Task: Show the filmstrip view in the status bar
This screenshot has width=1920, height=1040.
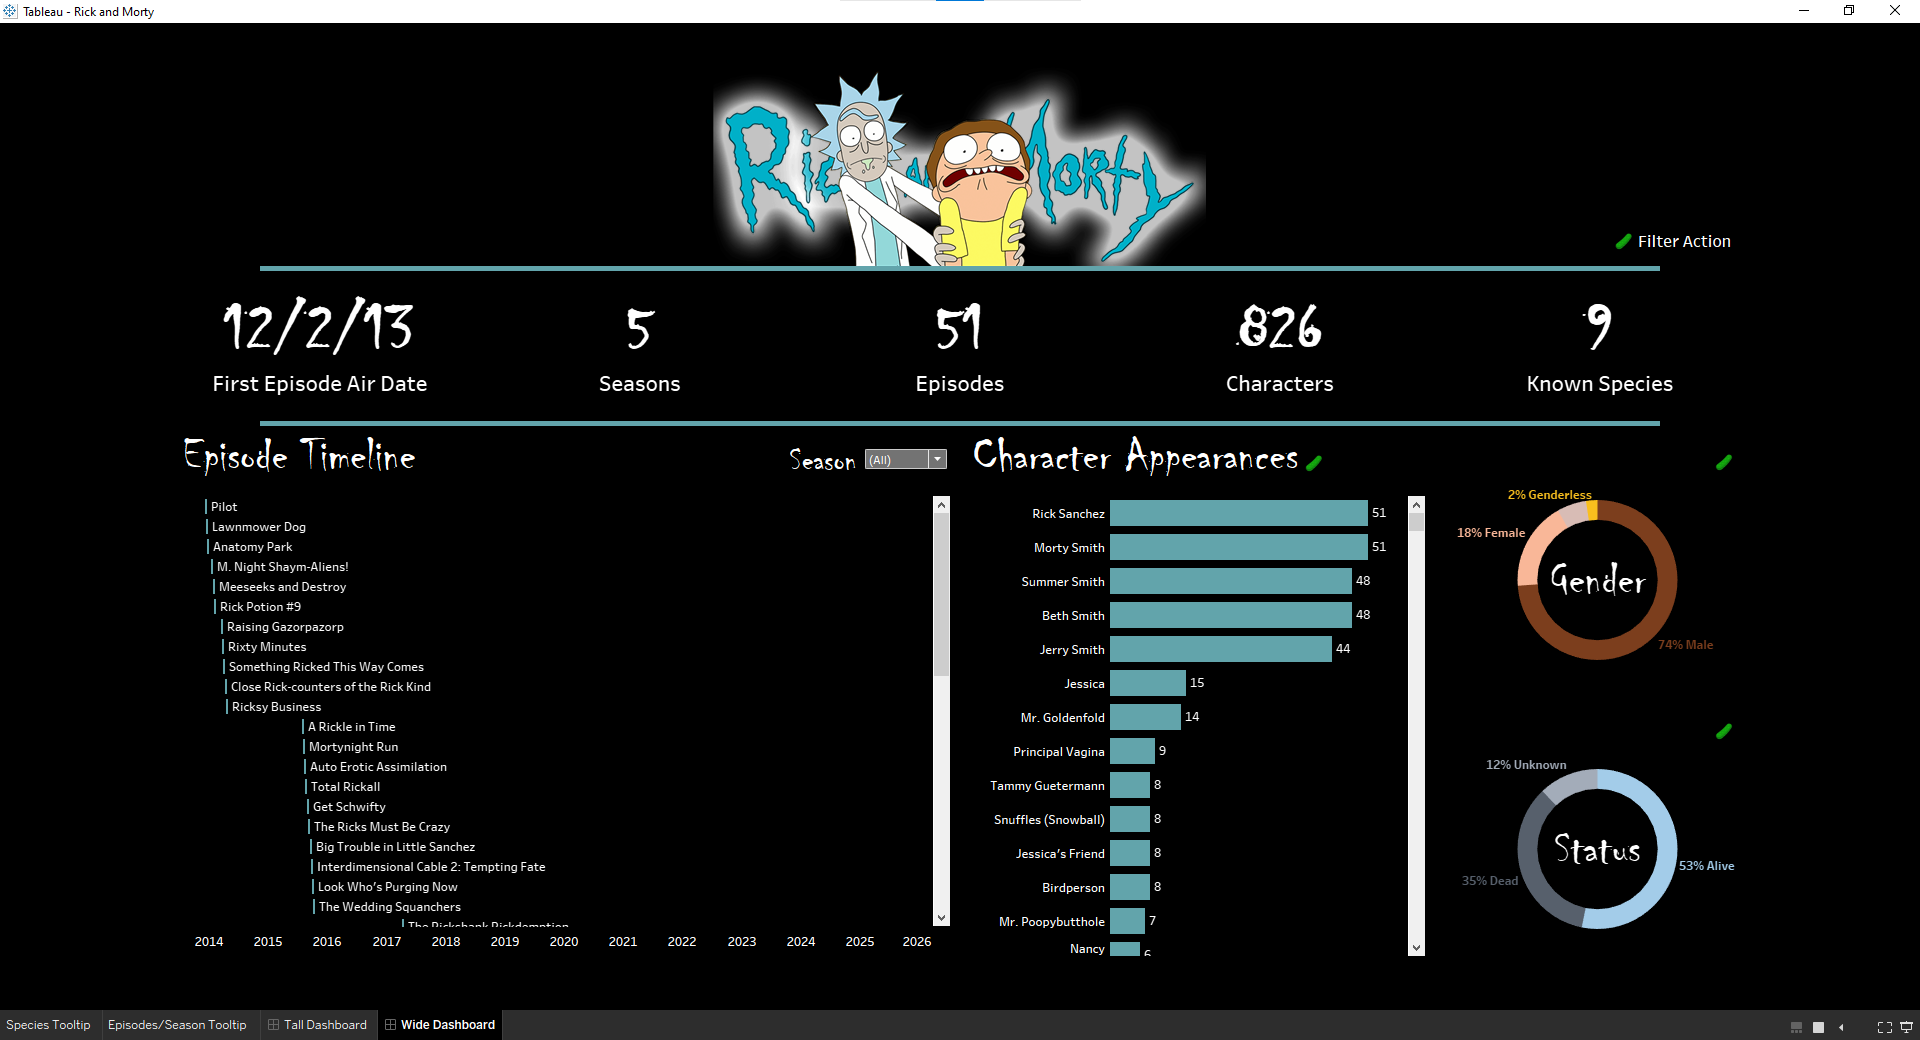Action: coord(1796,1027)
